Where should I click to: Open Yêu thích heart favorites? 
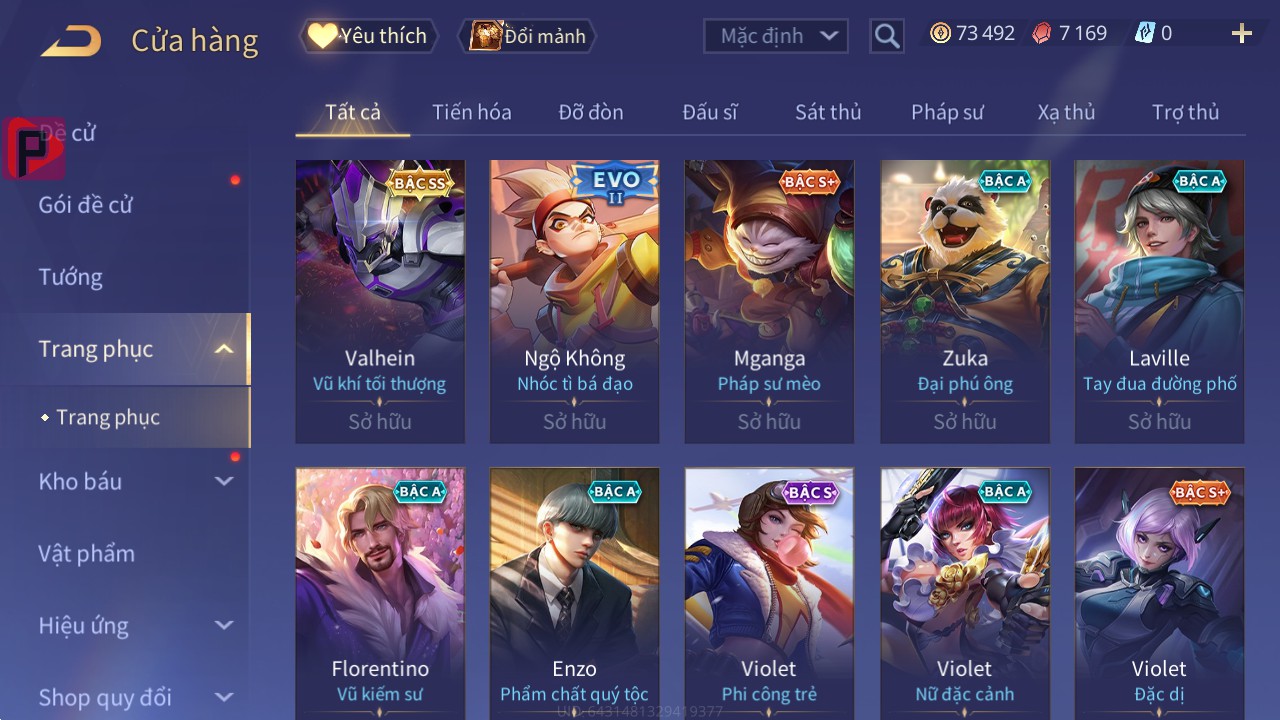click(x=368, y=36)
